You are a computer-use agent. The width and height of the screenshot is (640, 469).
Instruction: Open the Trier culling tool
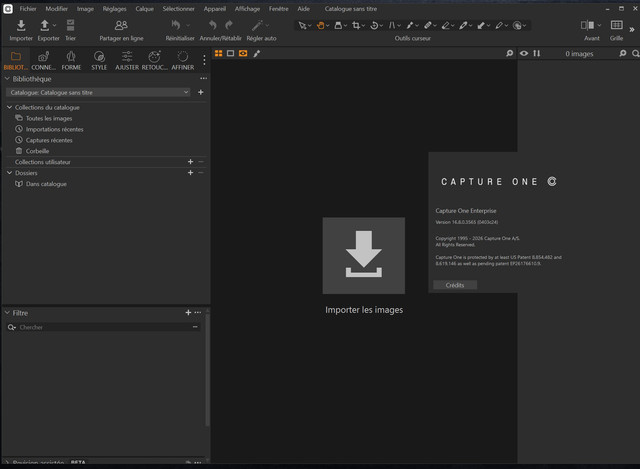(70, 25)
